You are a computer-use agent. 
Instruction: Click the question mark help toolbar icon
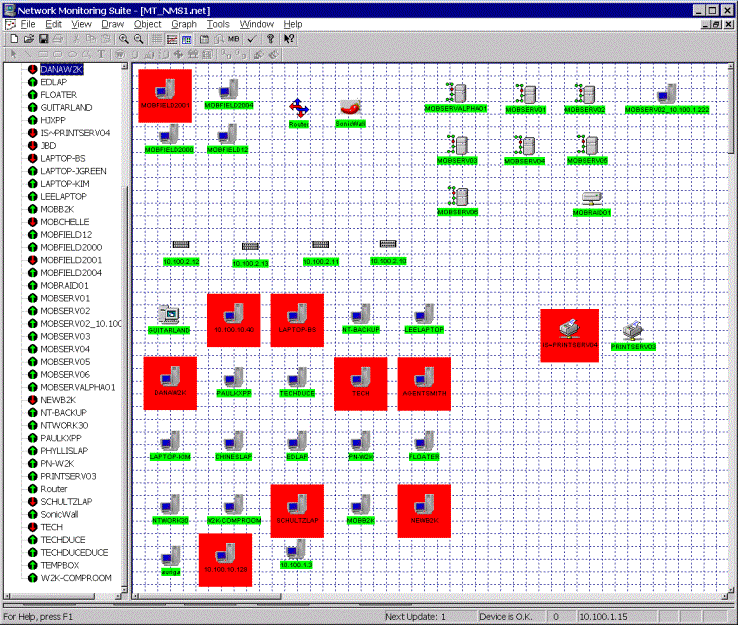(x=270, y=38)
